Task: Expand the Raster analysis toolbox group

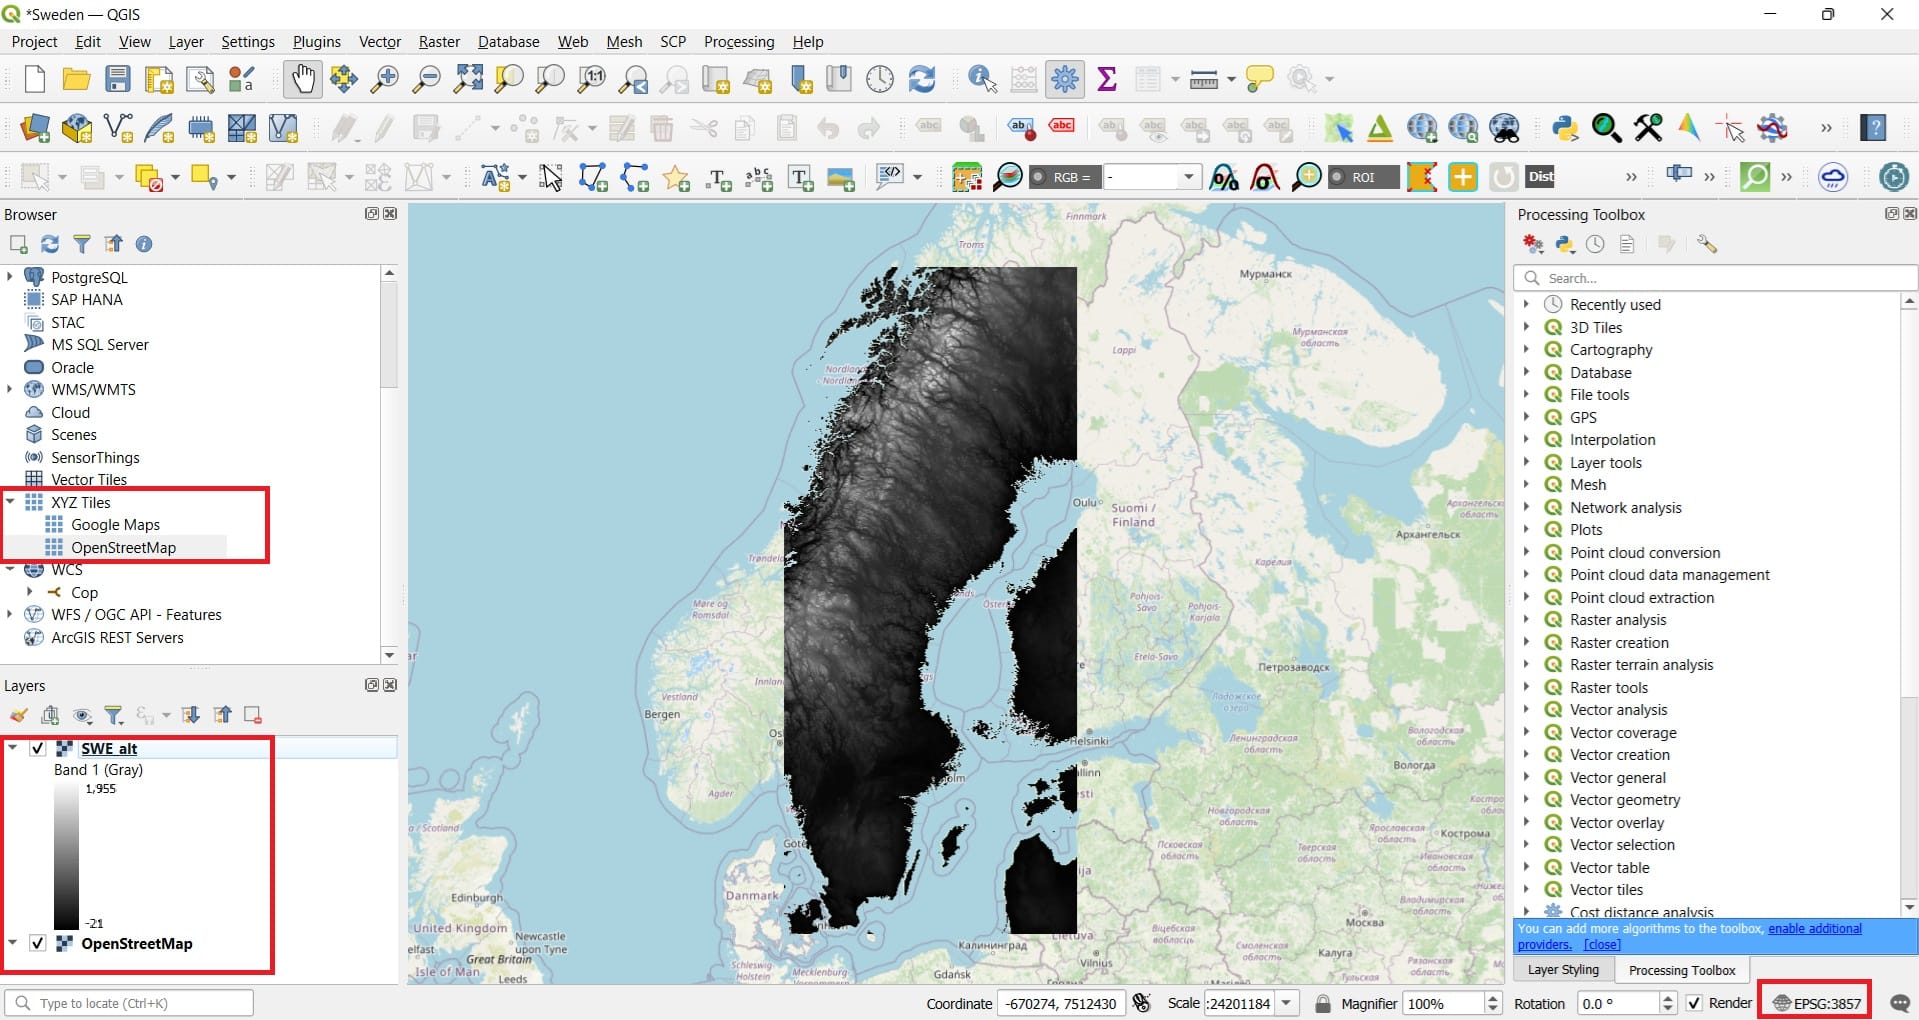Action: (x=1526, y=619)
